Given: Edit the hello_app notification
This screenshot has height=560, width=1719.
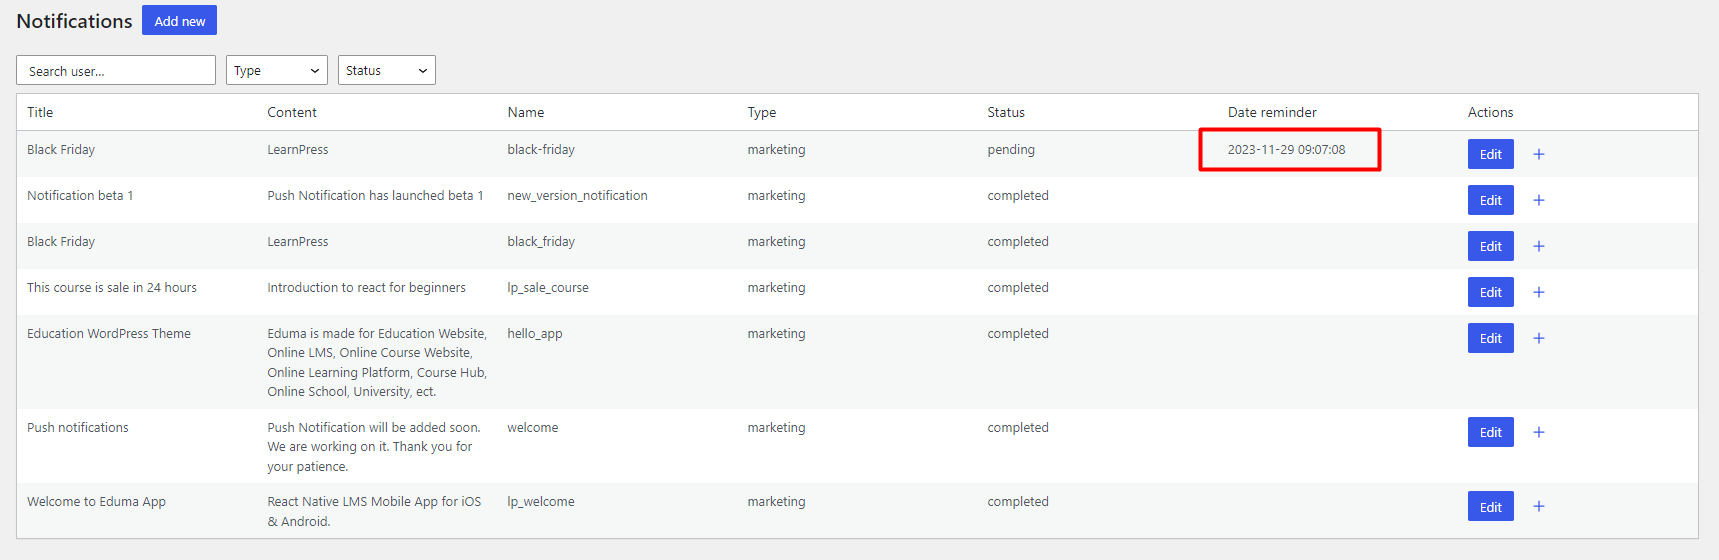Looking at the screenshot, I should click(x=1490, y=338).
